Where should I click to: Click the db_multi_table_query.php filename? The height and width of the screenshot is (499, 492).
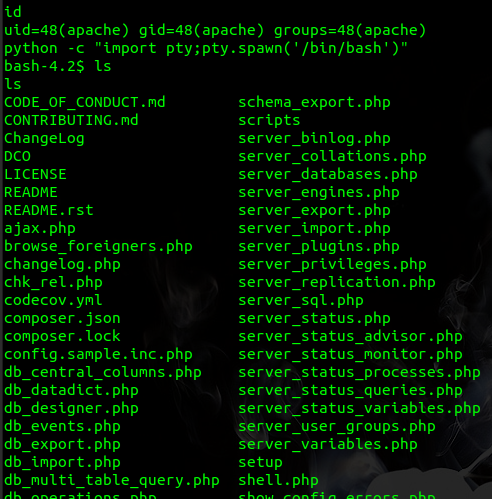[x=112, y=481]
